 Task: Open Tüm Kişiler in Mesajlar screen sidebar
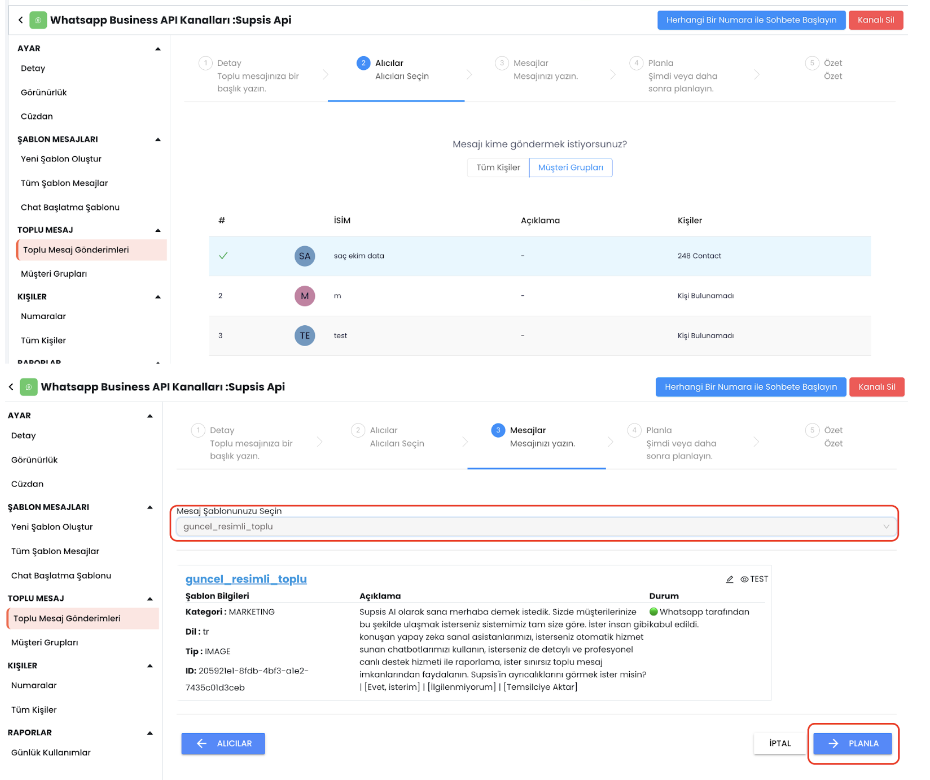pos(34,709)
